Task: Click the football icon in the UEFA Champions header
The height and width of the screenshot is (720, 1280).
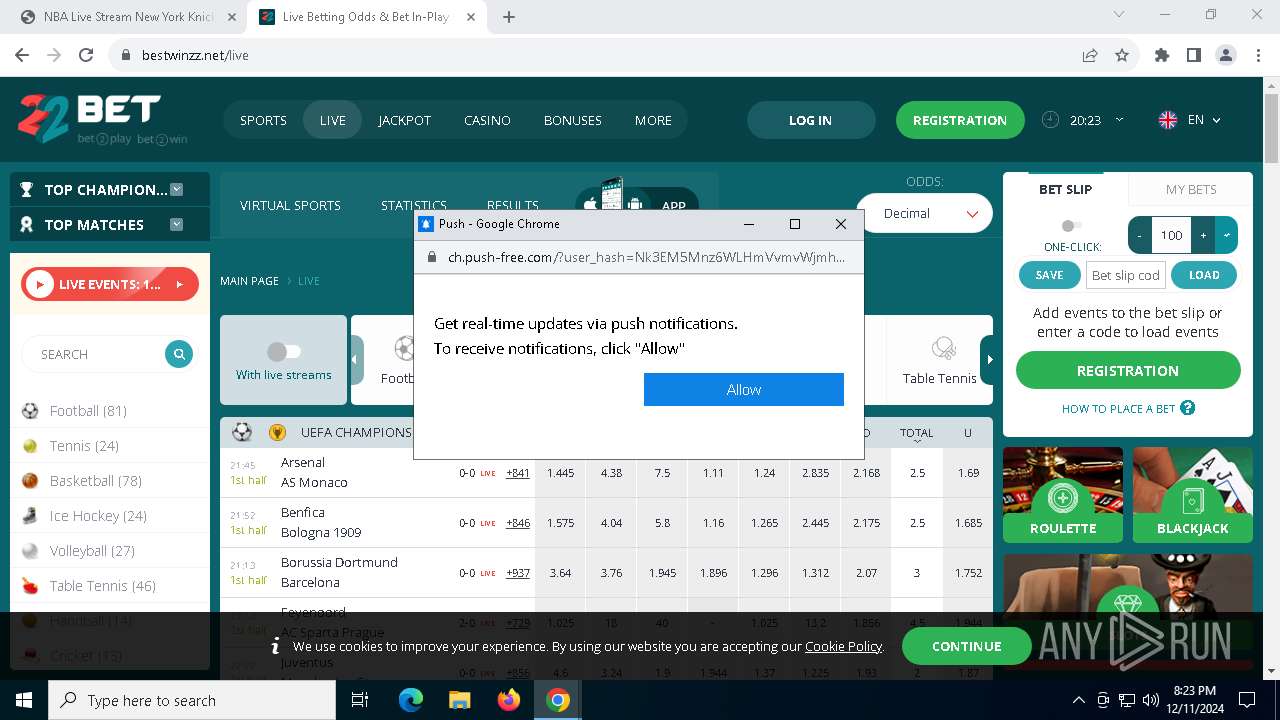Action: [242, 432]
